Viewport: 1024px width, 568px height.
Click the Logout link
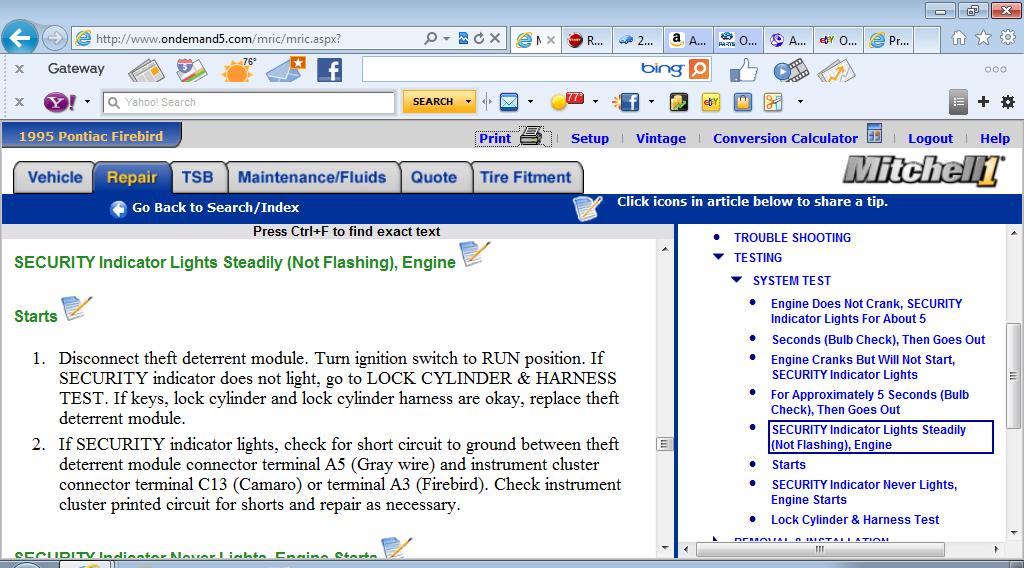930,138
